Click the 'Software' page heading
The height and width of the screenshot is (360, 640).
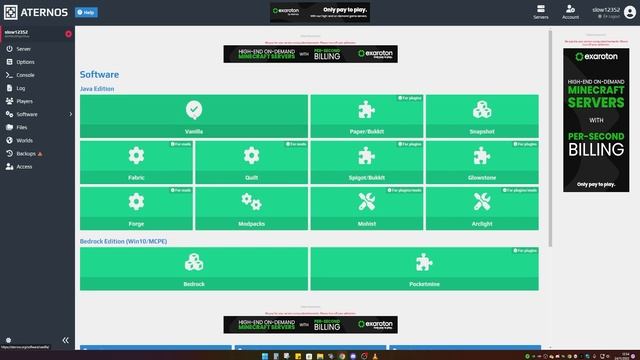pos(99,74)
